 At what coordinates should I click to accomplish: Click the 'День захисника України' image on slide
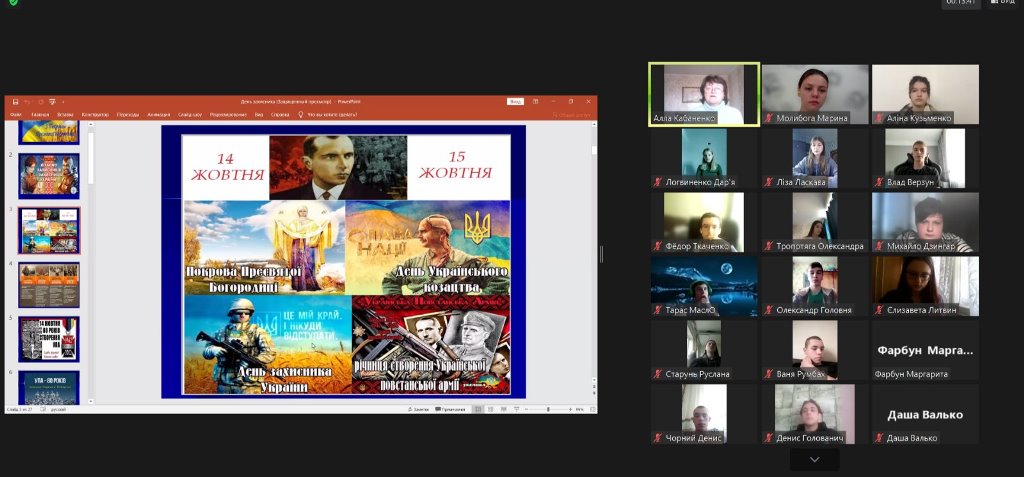pos(268,344)
